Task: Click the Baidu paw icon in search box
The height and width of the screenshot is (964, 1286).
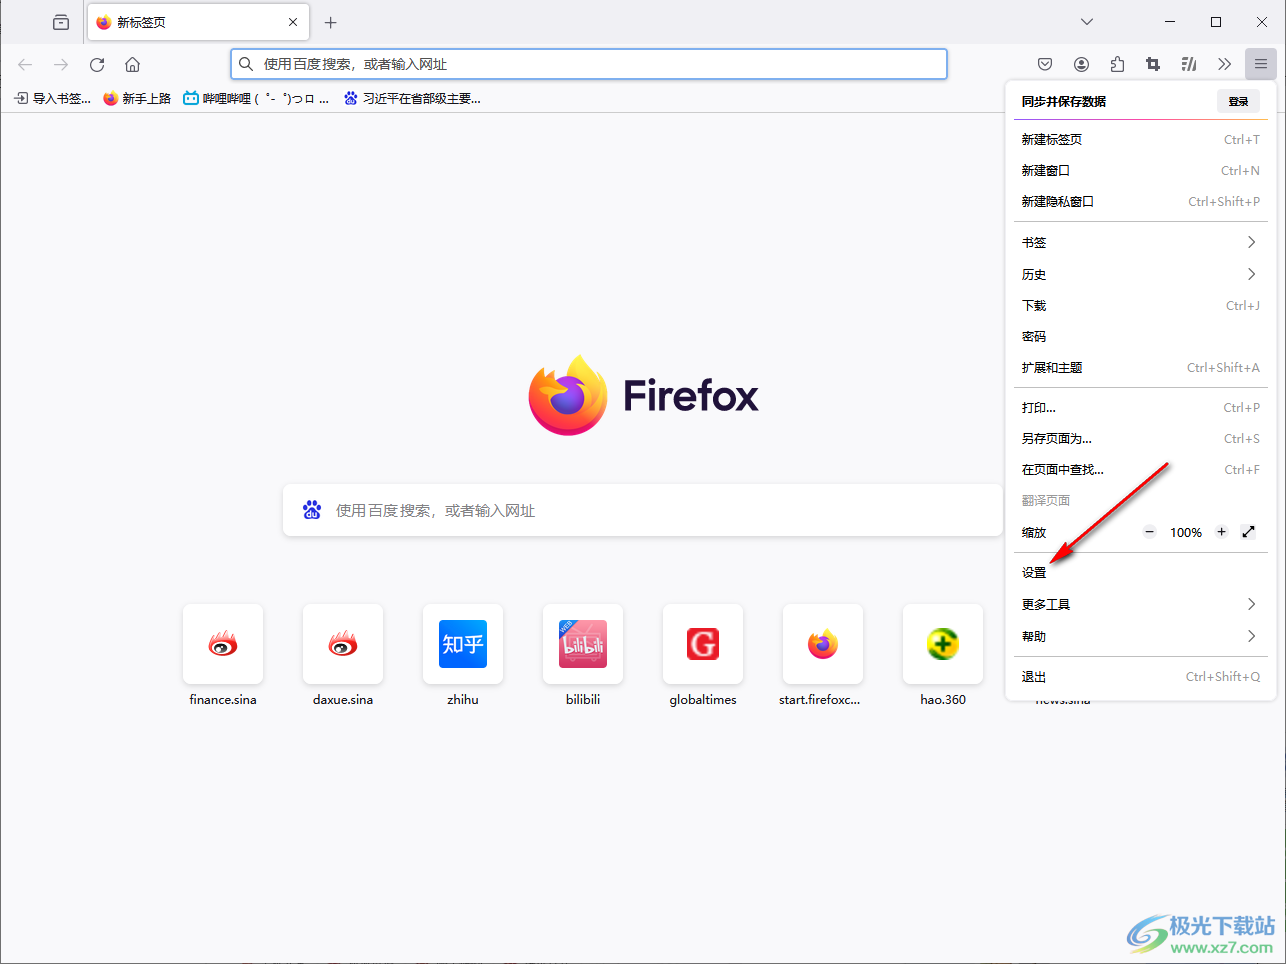Action: coord(312,510)
